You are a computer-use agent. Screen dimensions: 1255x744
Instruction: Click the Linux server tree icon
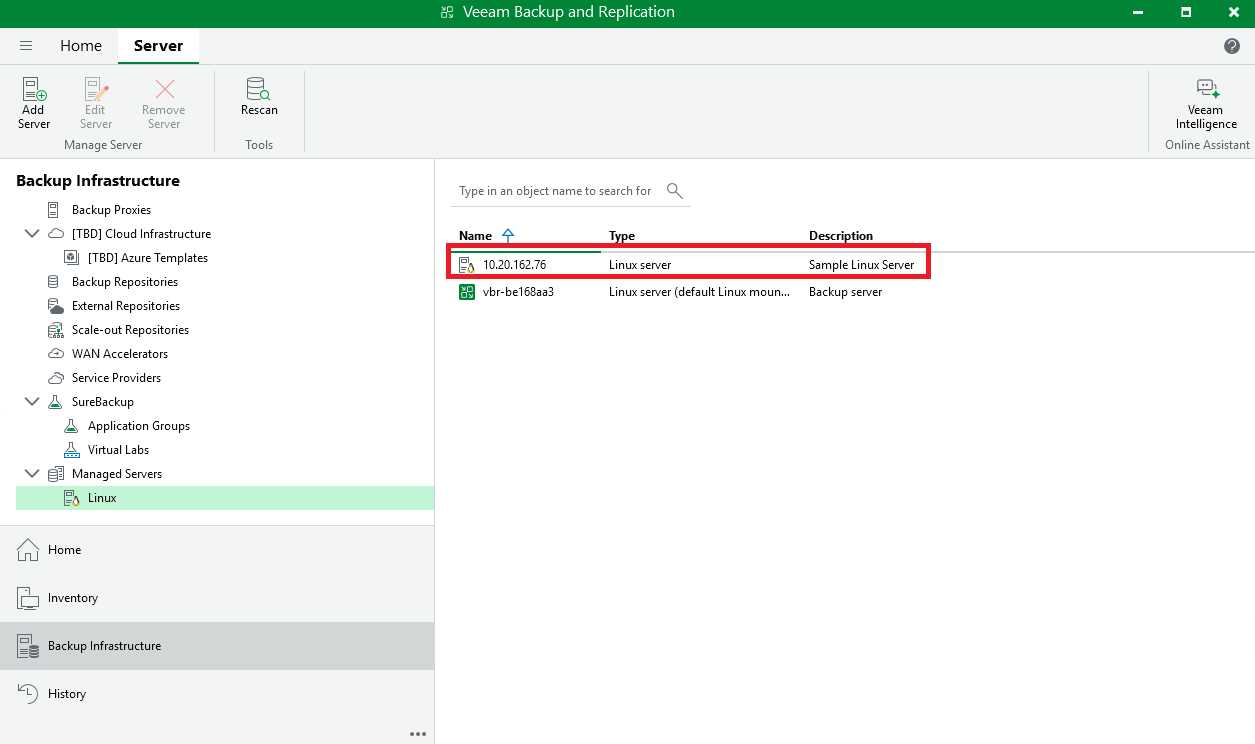pyautogui.click(x=71, y=498)
